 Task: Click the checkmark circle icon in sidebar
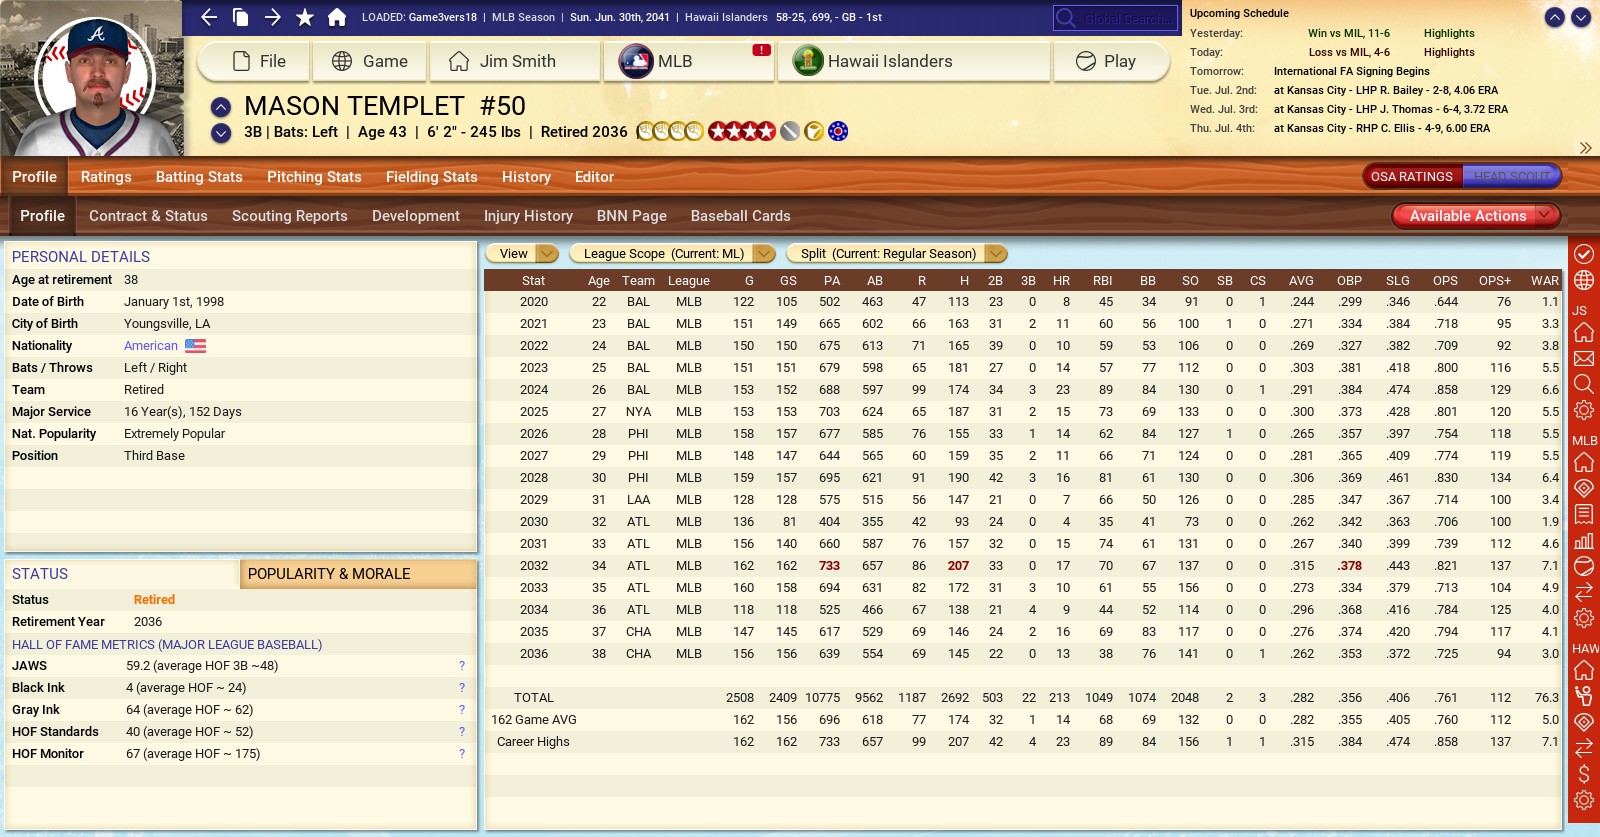pyautogui.click(x=1584, y=254)
